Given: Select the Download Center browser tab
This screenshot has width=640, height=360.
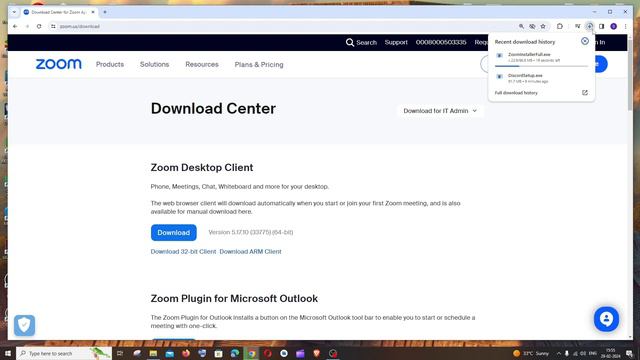Looking at the screenshot, I should point(58,12).
